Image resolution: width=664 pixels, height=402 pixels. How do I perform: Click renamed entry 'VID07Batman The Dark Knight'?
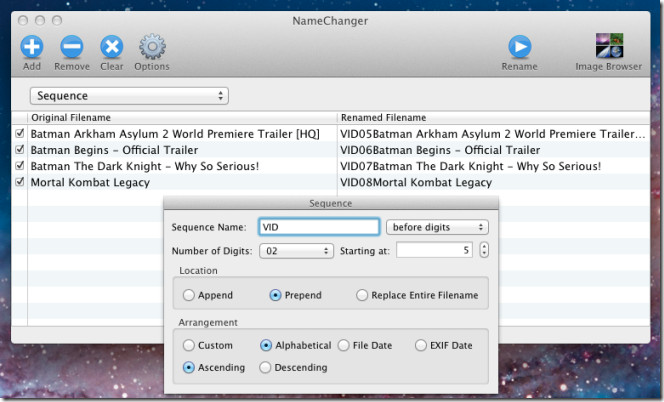[x=470, y=166]
